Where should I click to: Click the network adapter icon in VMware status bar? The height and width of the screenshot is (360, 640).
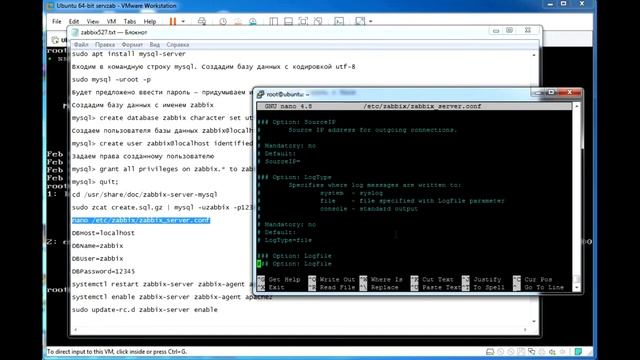coord(531,351)
